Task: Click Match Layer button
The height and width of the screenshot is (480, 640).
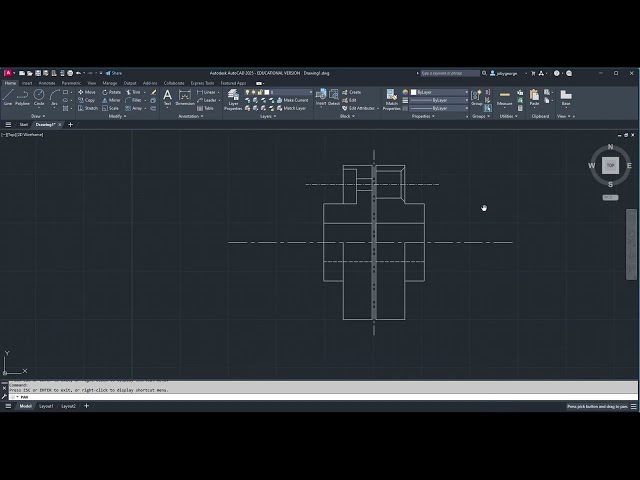Action: pos(291,108)
